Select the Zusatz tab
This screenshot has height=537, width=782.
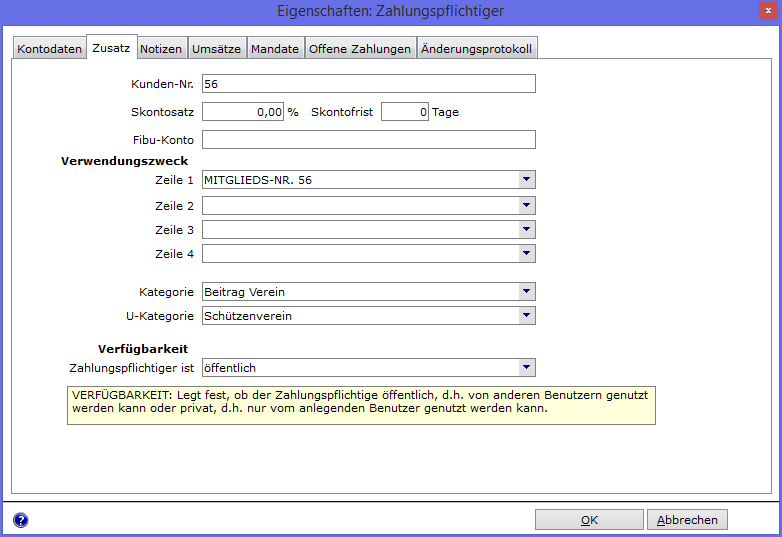111,48
